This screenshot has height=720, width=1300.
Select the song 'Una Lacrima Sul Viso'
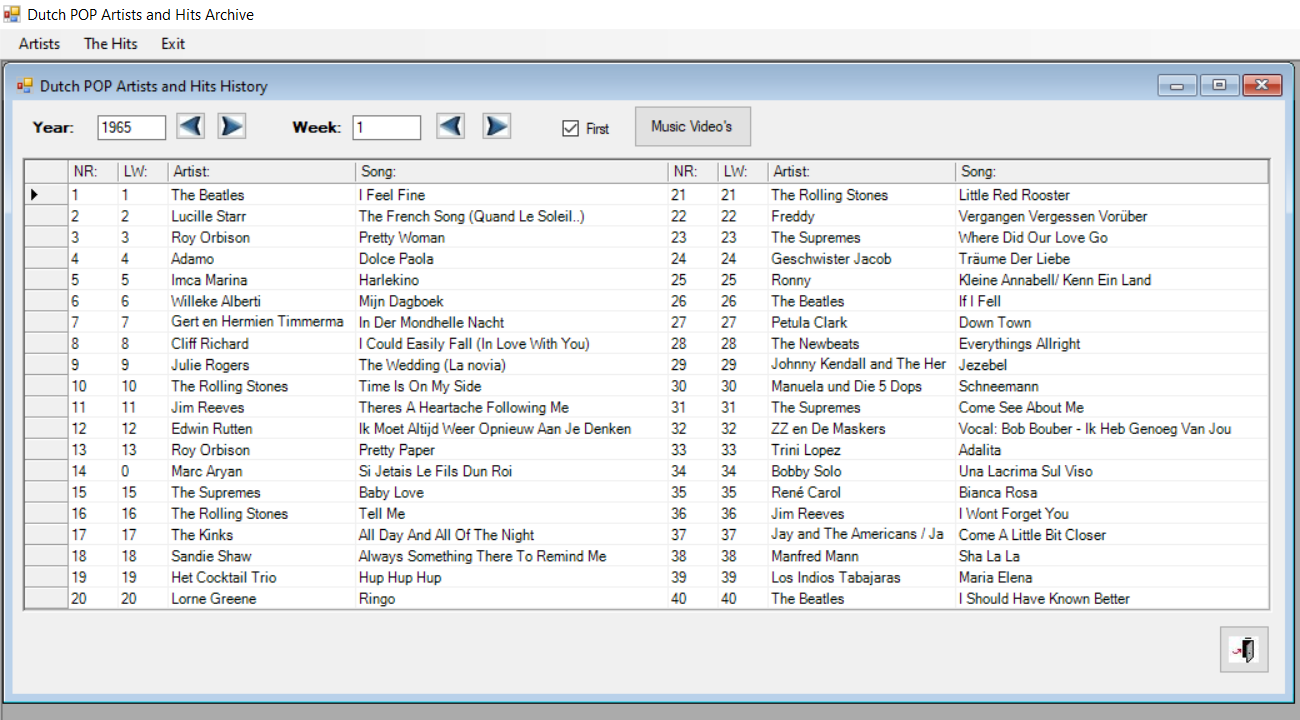pos(1111,471)
